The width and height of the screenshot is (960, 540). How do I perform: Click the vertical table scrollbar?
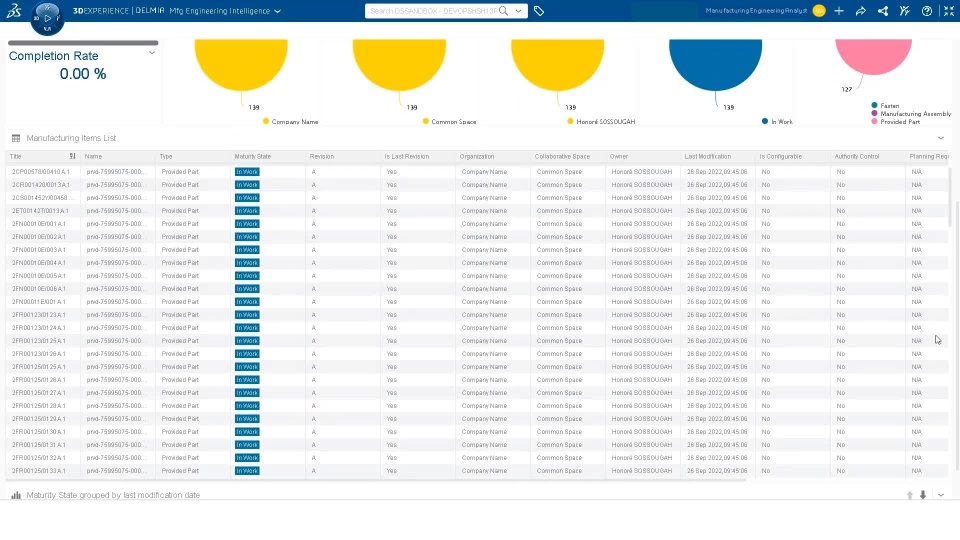tap(950, 196)
